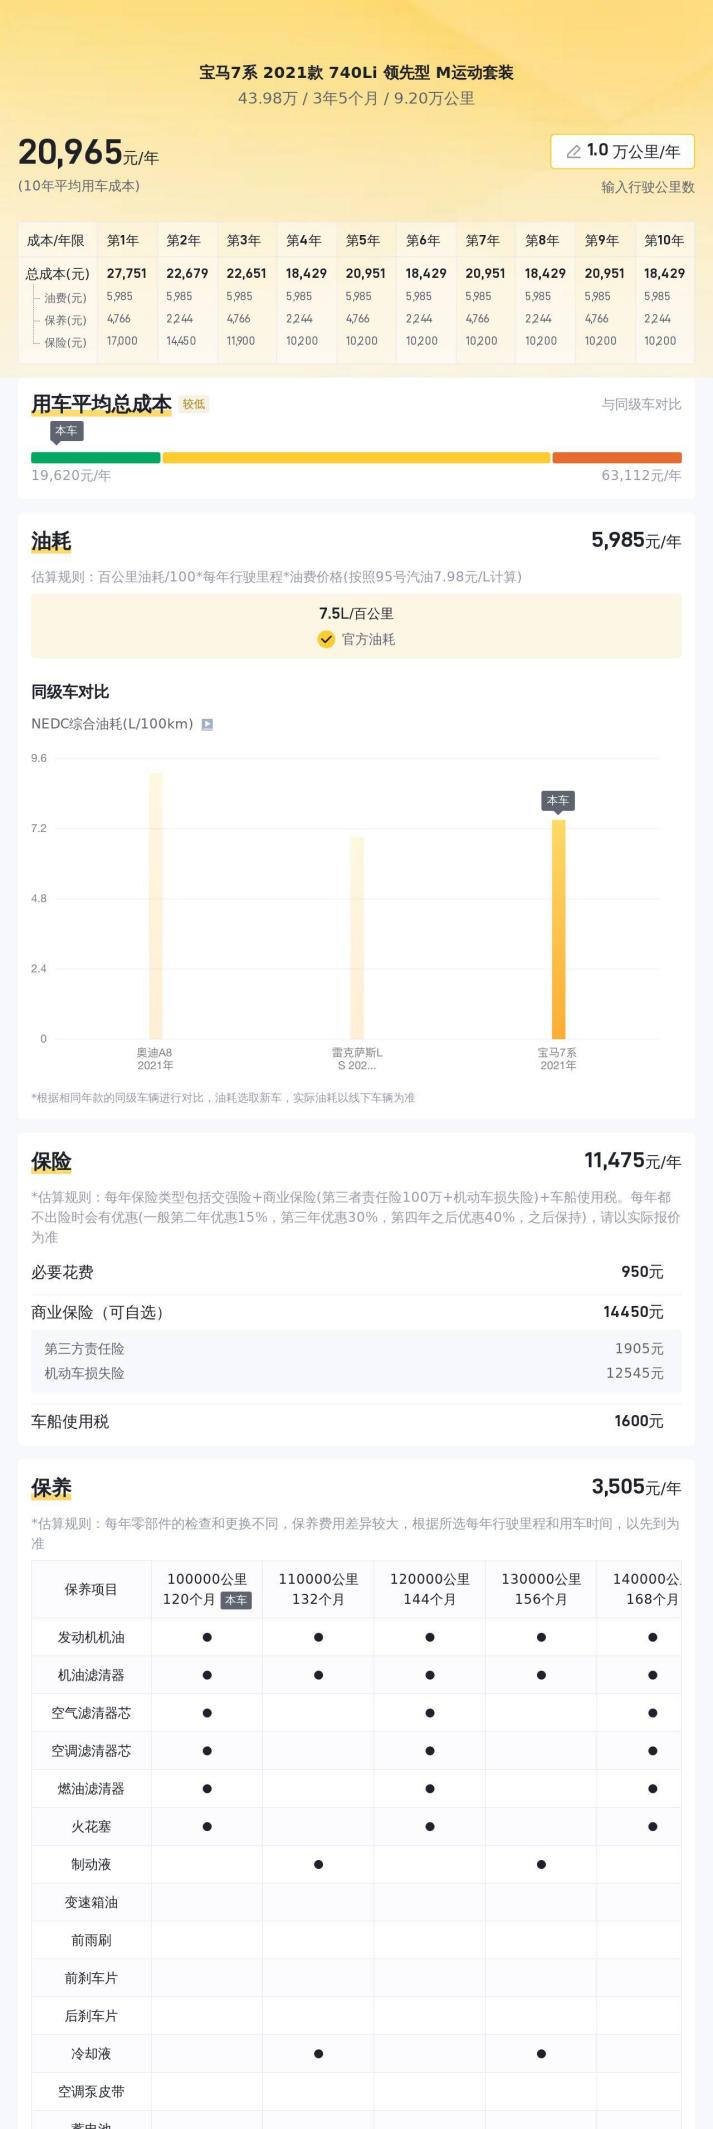
Task: Click the 输入行驶公里数 hint text
Action: 647,187
